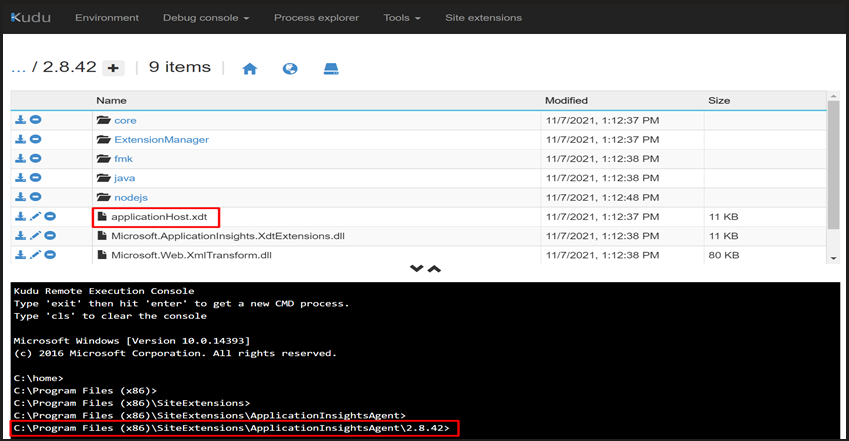Download the fmk folder
The image size is (849, 441).
[x=20, y=158]
